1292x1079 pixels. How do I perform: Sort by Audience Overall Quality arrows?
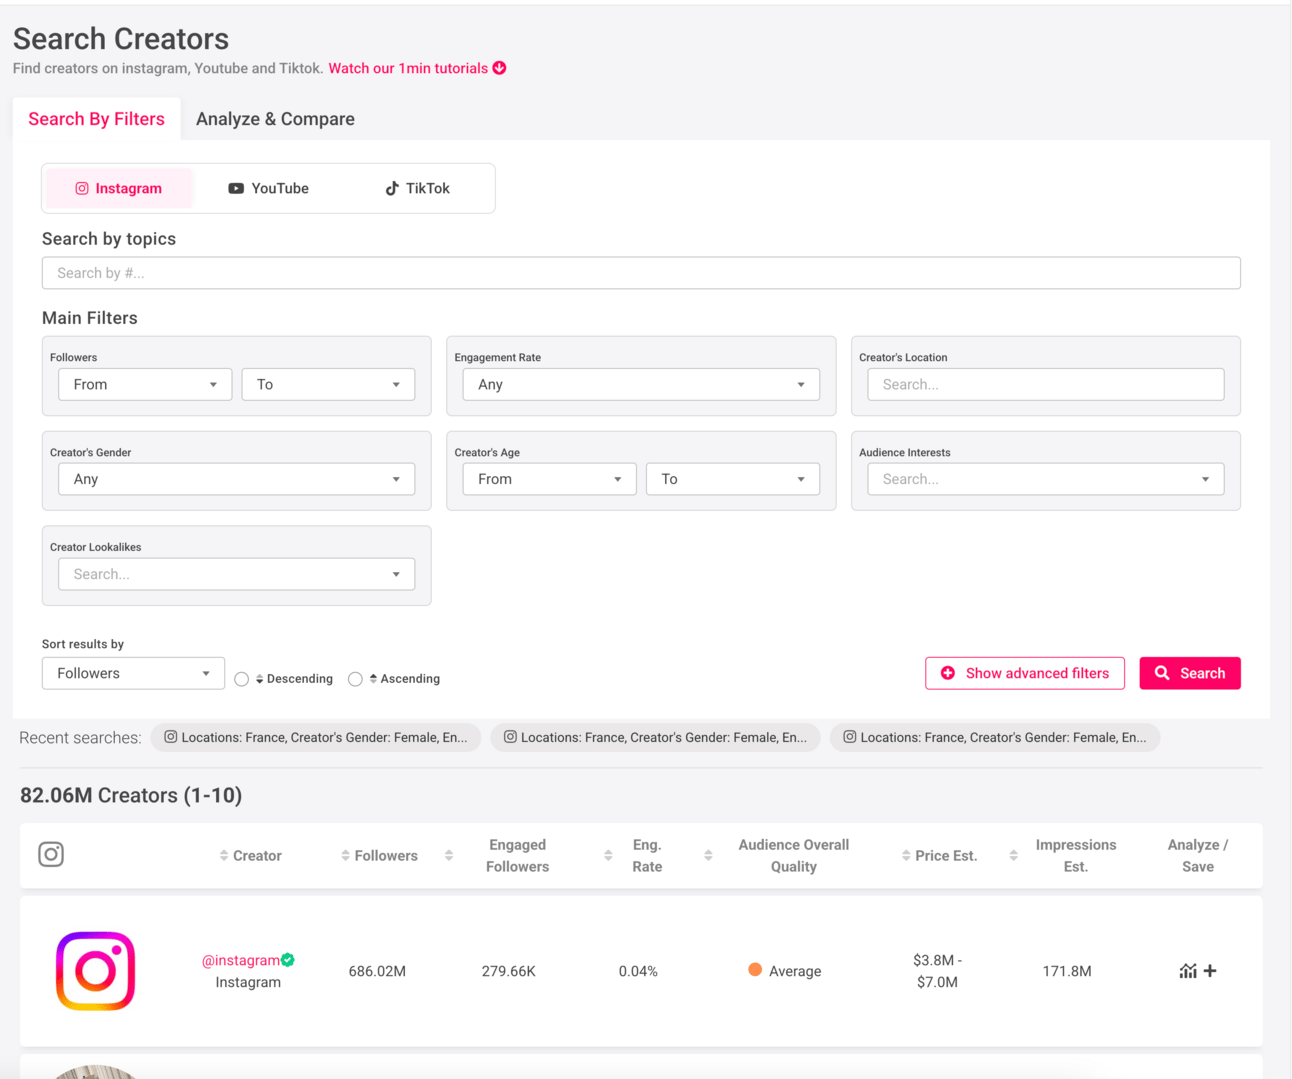tap(708, 856)
